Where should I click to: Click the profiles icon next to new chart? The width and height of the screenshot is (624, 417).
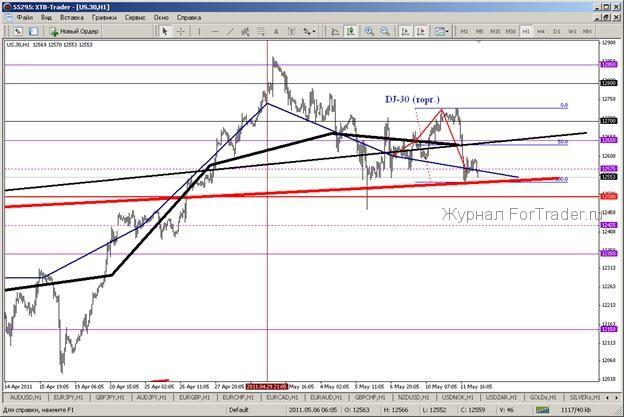click(33, 31)
